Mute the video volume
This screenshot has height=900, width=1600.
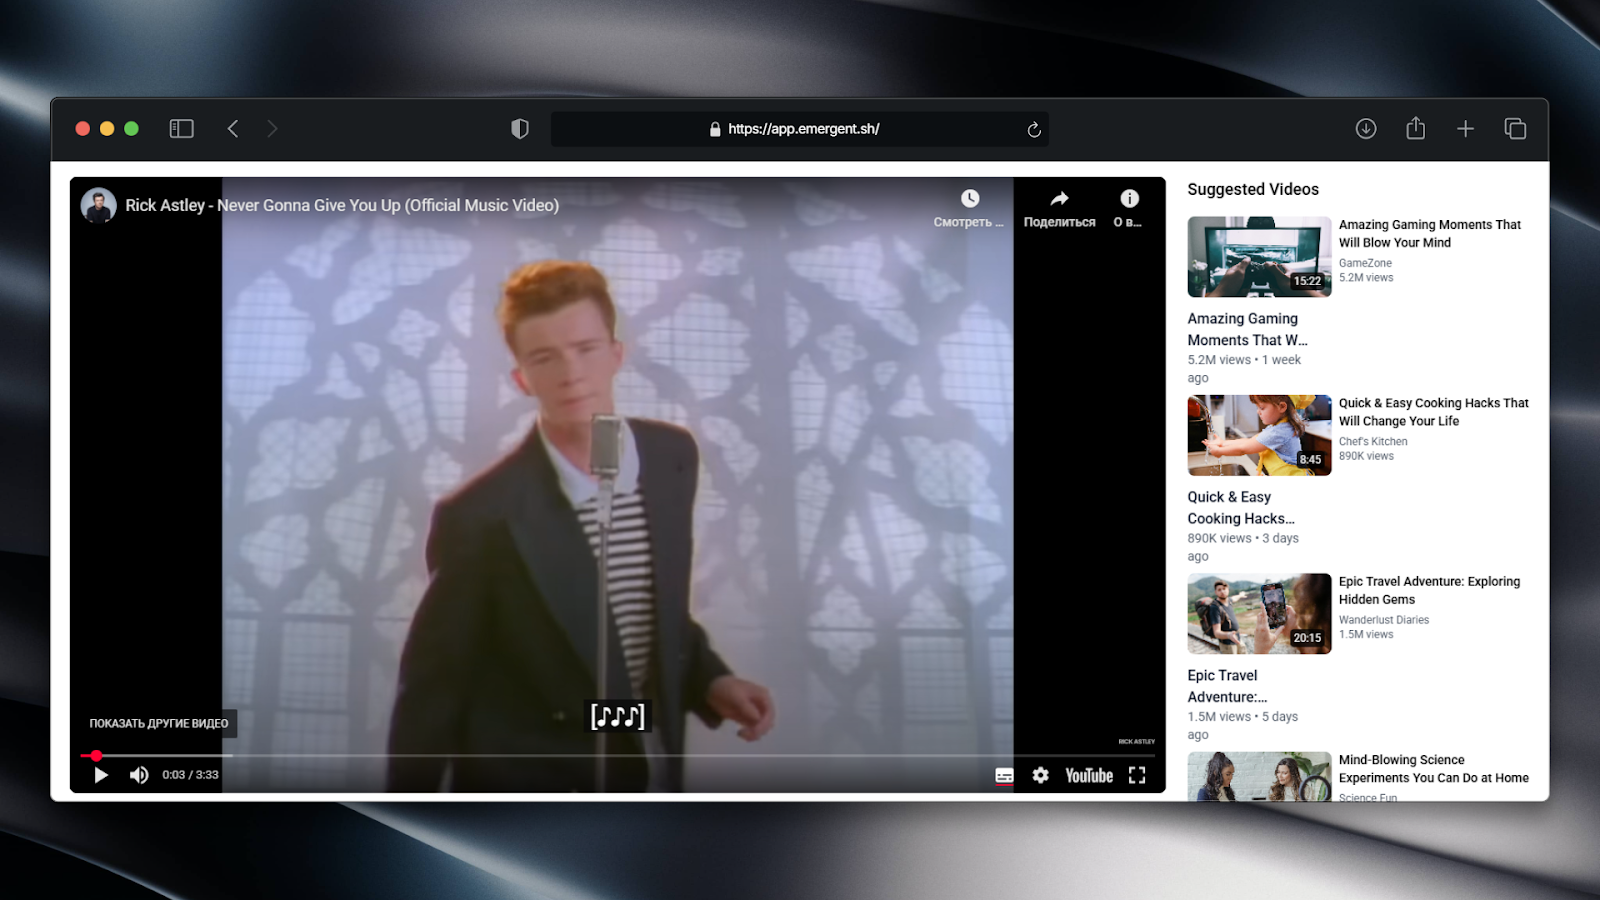tap(139, 775)
